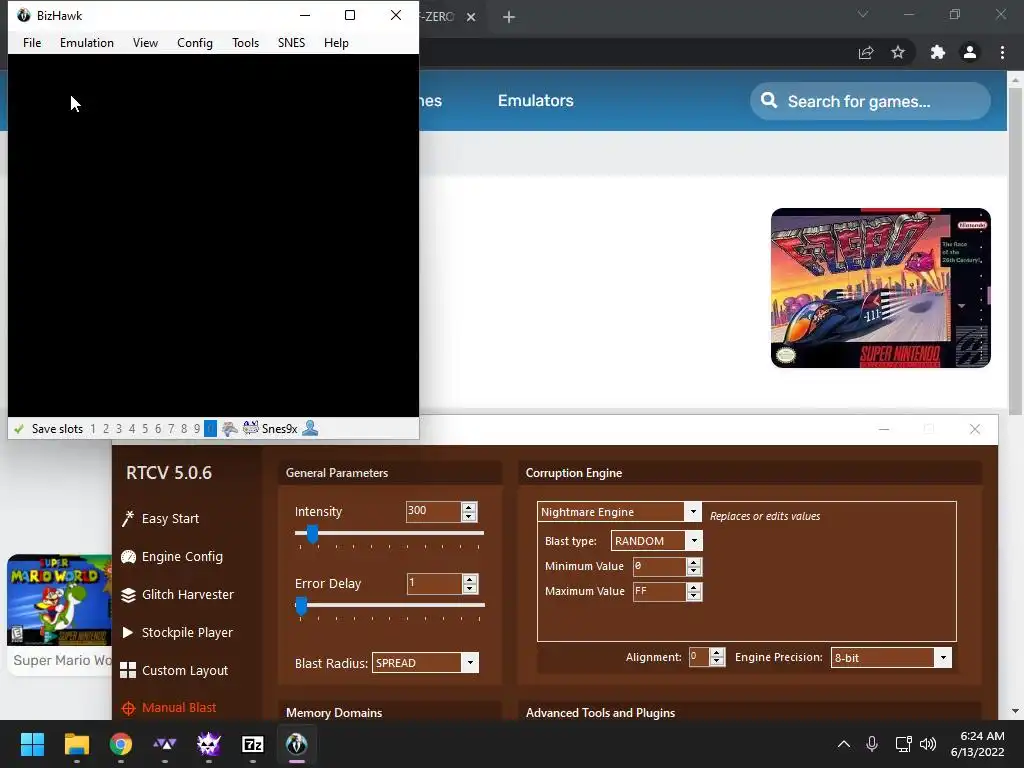Click the Chrome page vertical scrollbar
Screen dimensions: 1024x768
click(x=1015, y=251)
